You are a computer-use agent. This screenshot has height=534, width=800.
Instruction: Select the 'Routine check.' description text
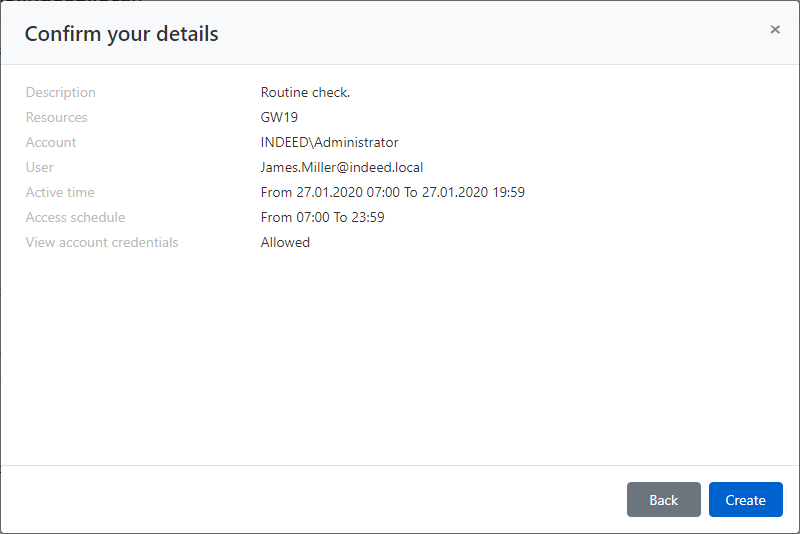[305, 92]
